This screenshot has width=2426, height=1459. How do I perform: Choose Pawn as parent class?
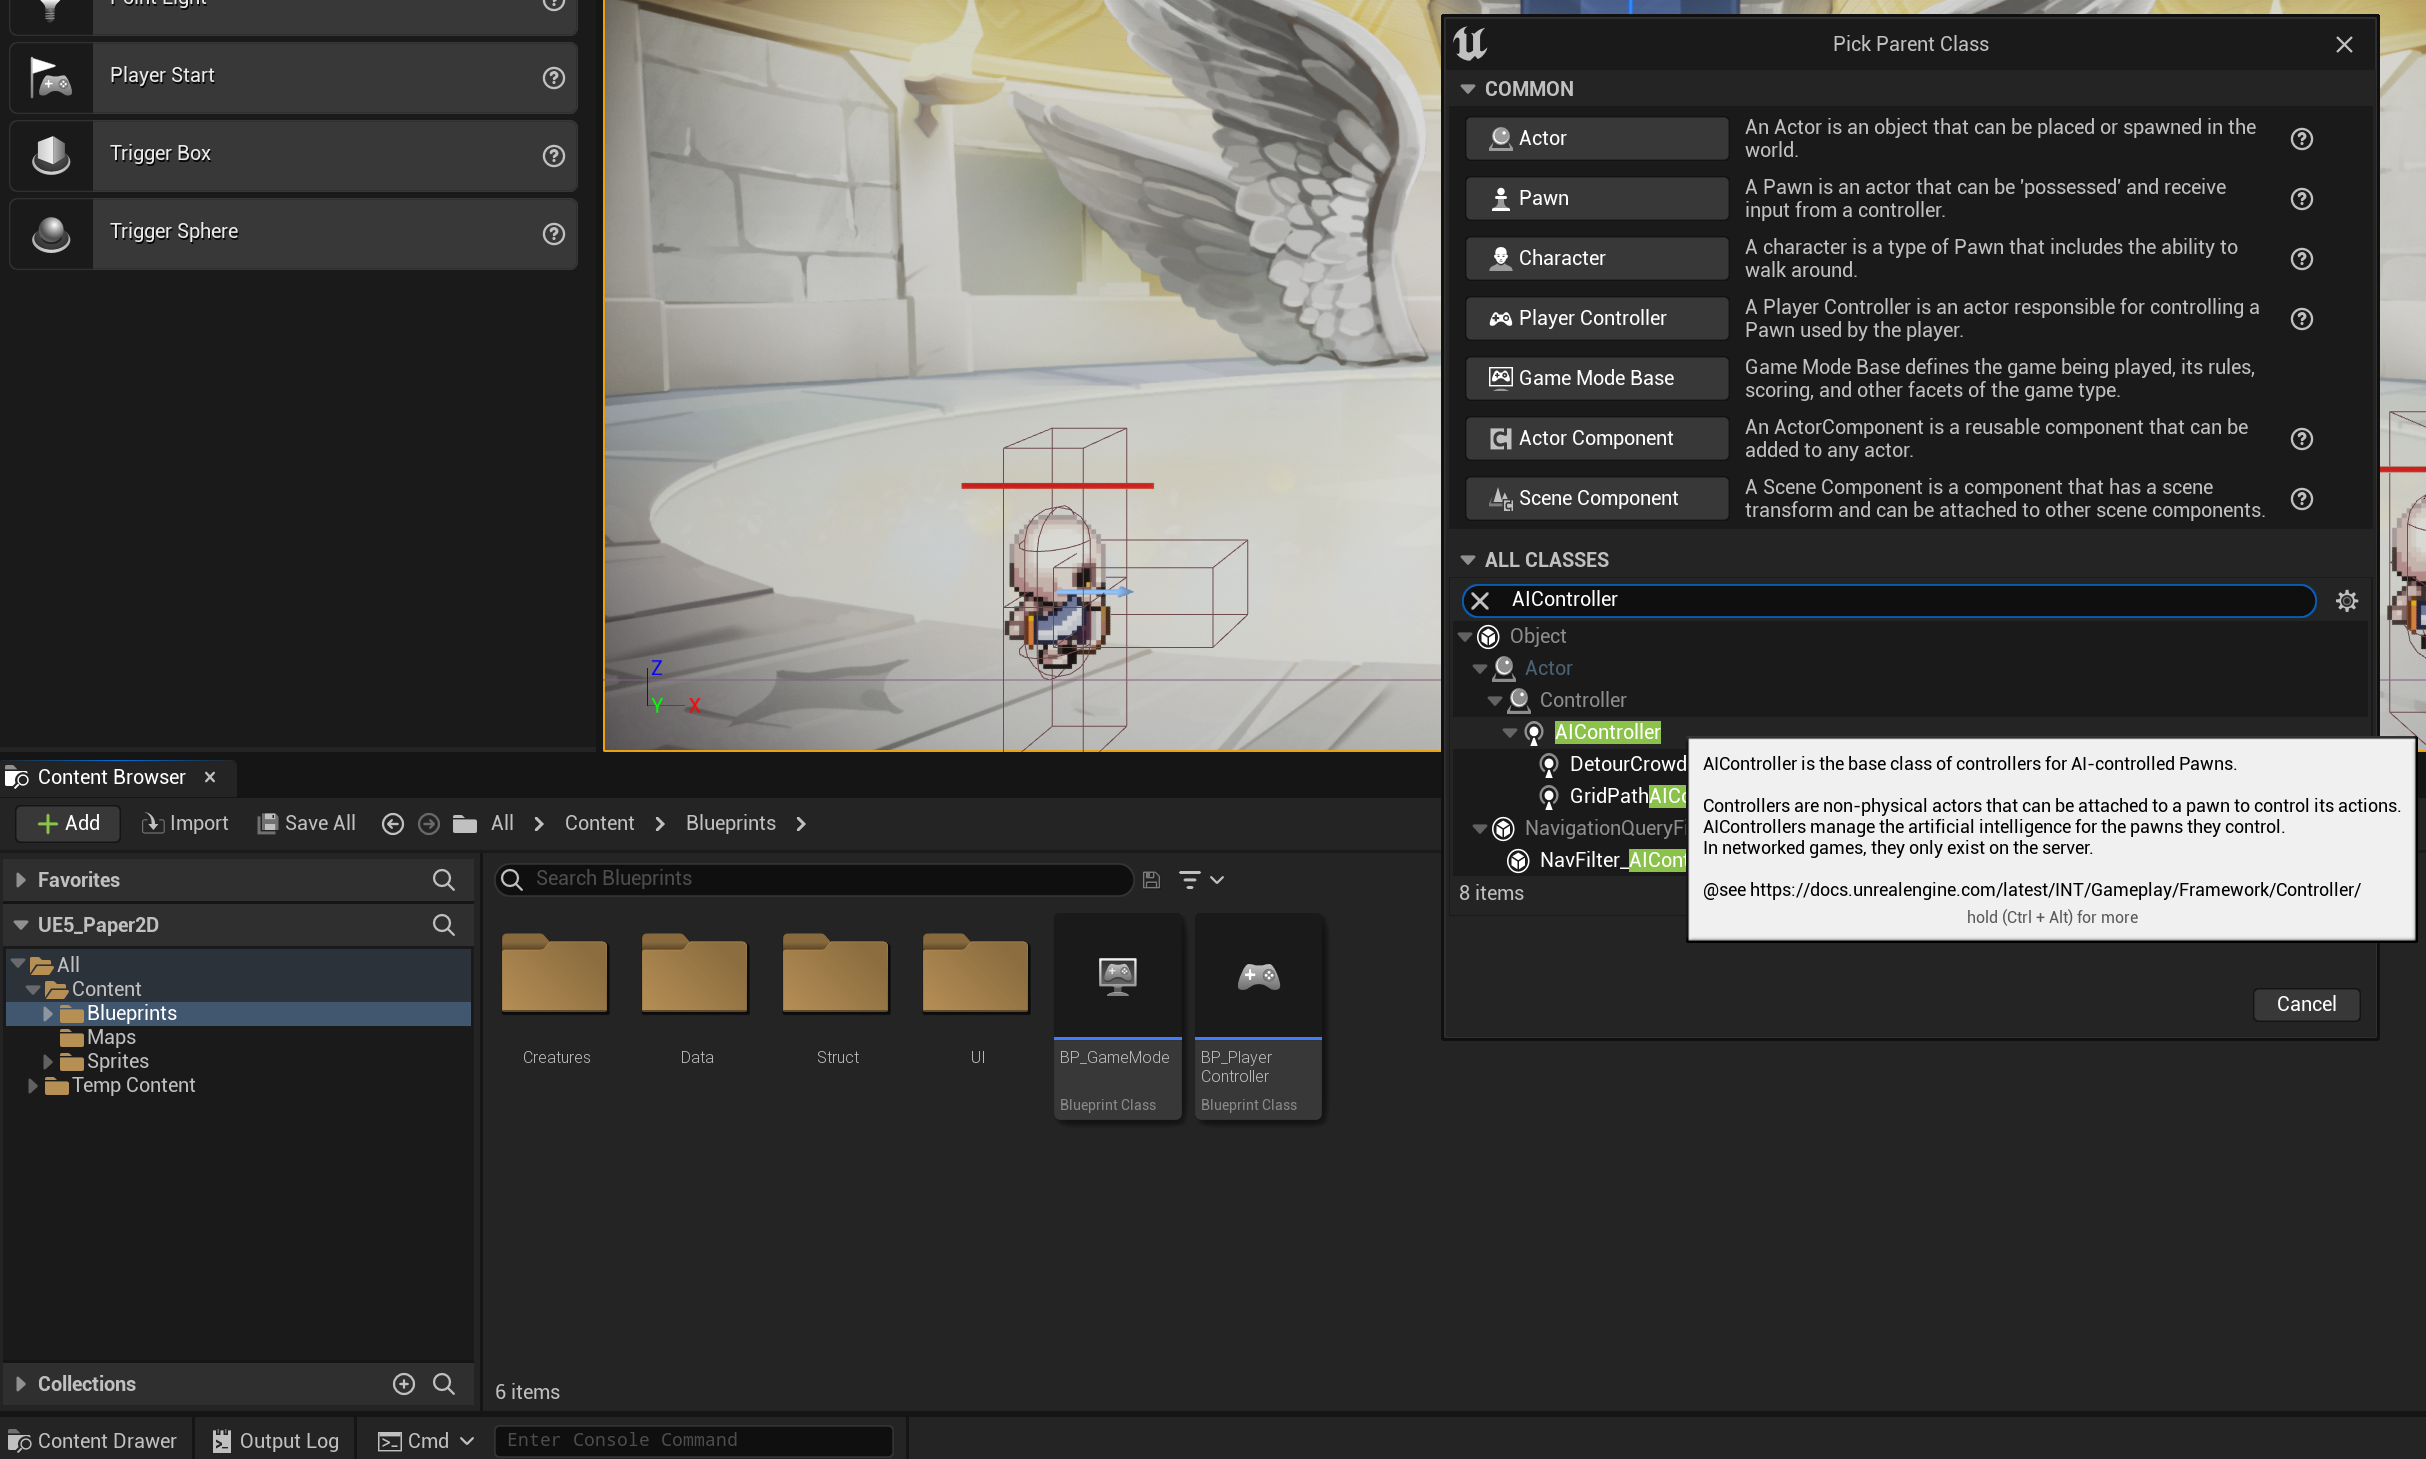(1596, 199)
